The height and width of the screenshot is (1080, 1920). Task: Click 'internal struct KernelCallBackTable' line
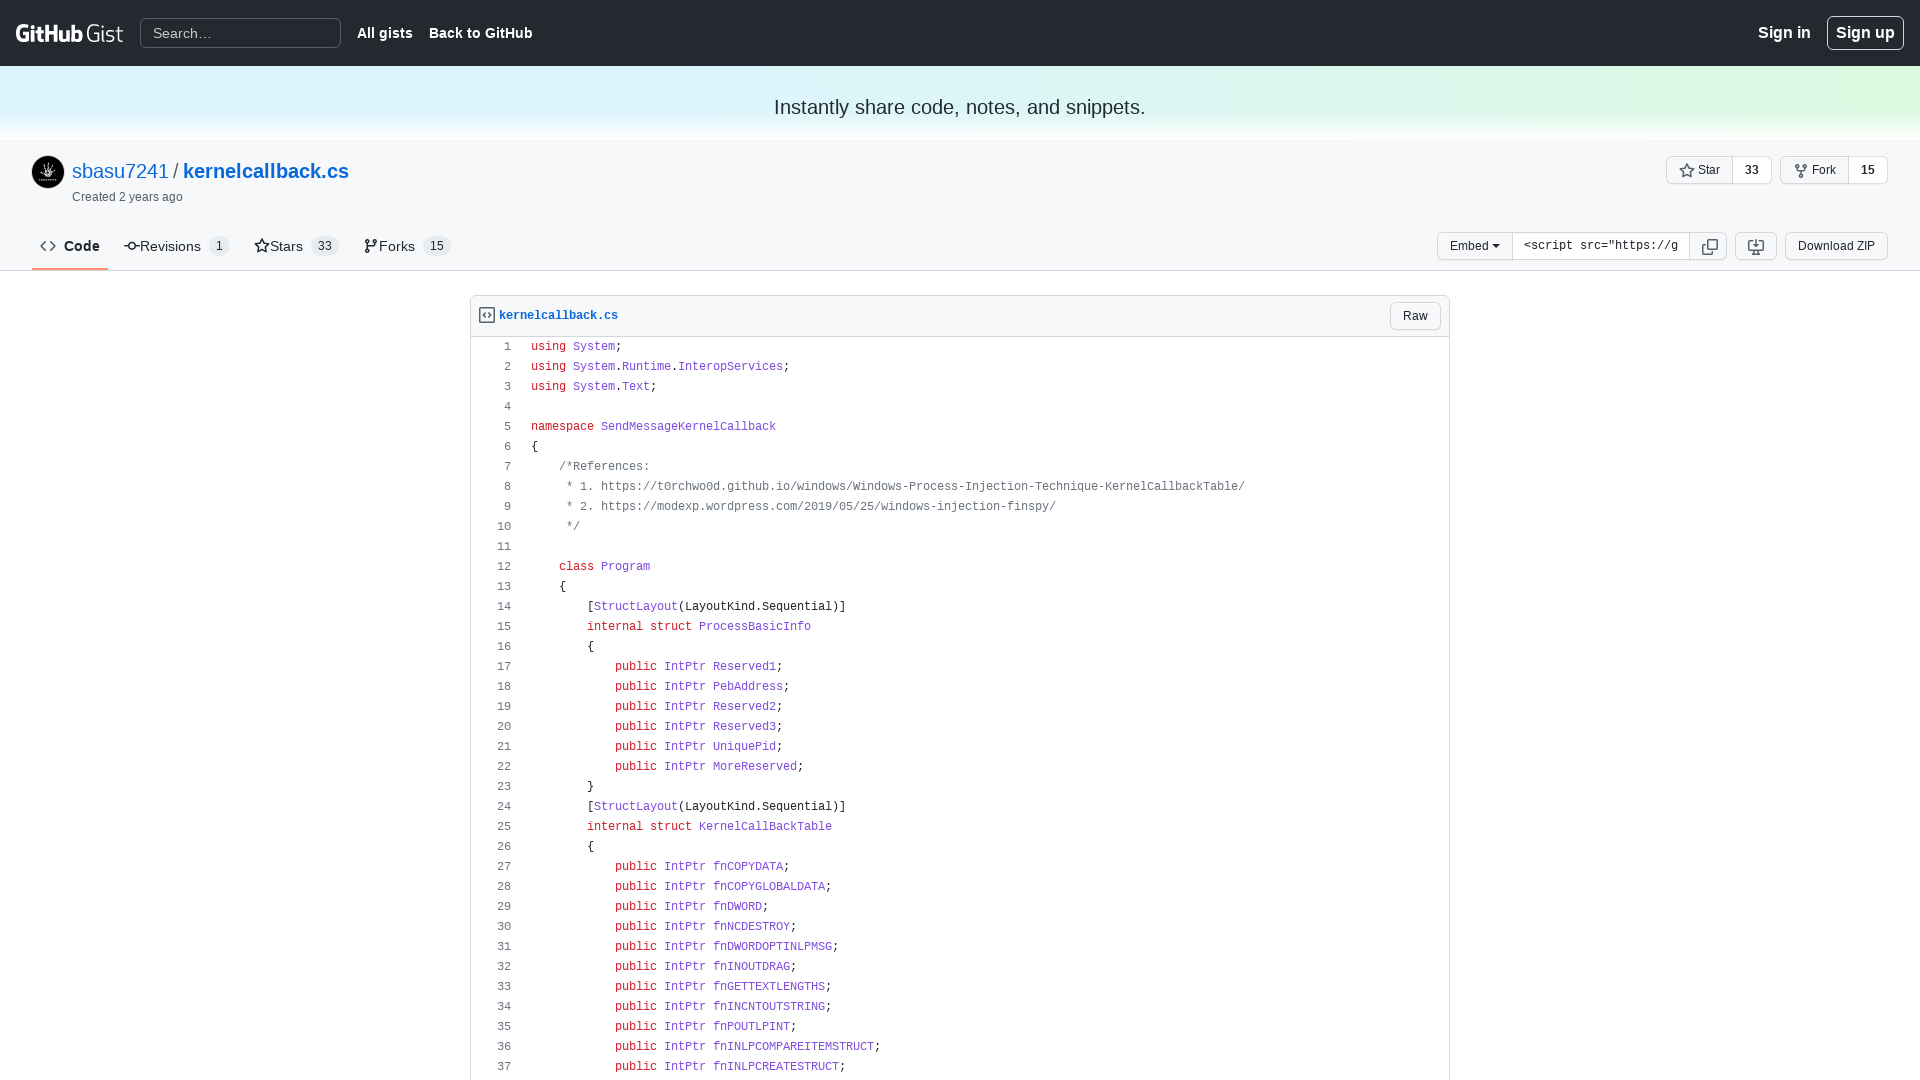point(709,827)
